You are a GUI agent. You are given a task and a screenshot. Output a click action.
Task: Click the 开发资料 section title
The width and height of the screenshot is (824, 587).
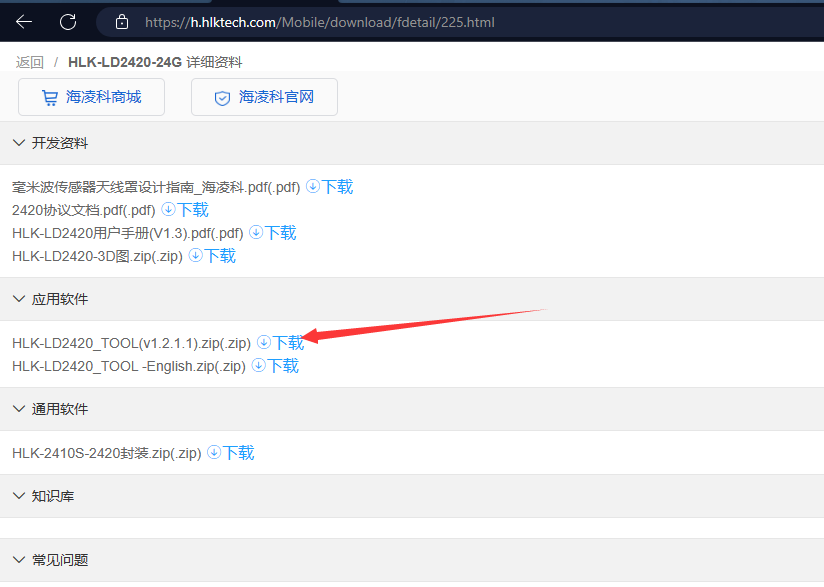pos(60,143)
